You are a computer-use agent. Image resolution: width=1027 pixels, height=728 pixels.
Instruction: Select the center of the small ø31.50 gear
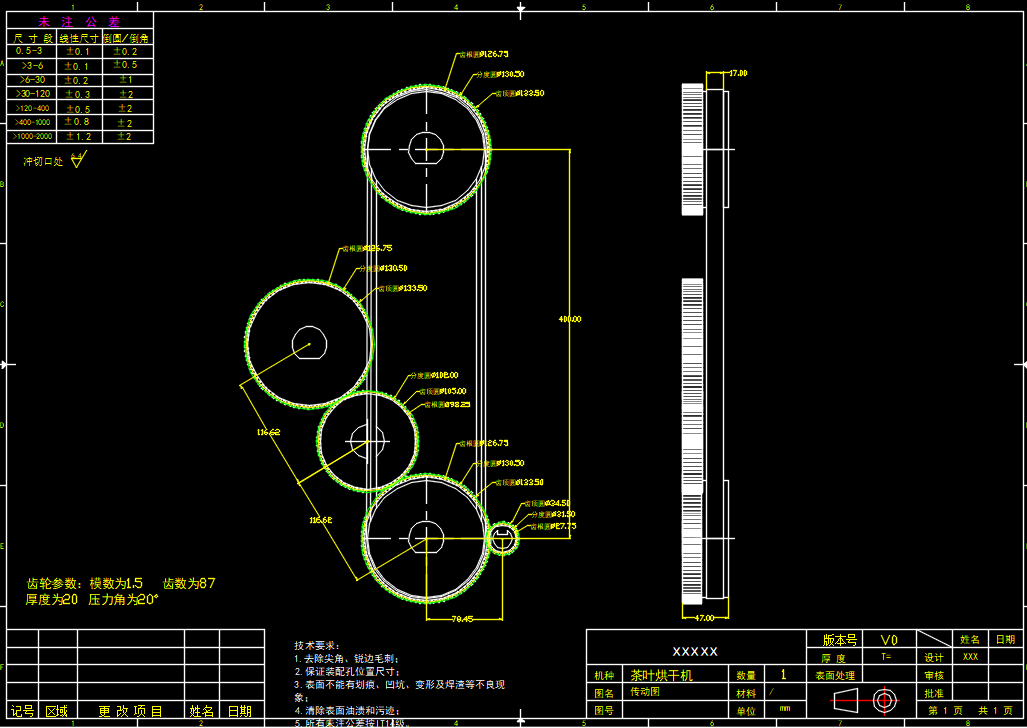click(x=502, y=539)
